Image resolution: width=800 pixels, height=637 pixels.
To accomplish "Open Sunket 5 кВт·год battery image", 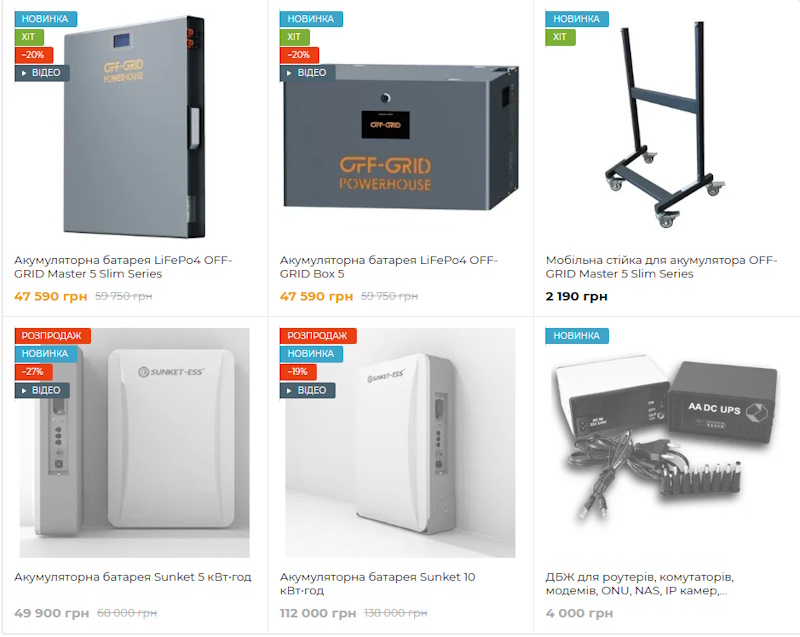I will 134,443.
